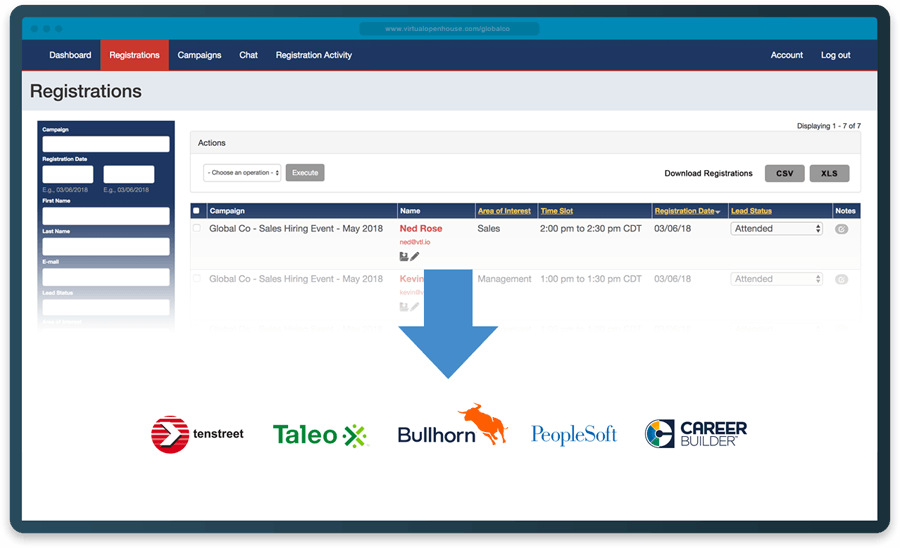Image resolution: width=900 pixels, height=548 pixels.
Task: Click the ned@vtl.io email link
Action: tap(414, 242)
